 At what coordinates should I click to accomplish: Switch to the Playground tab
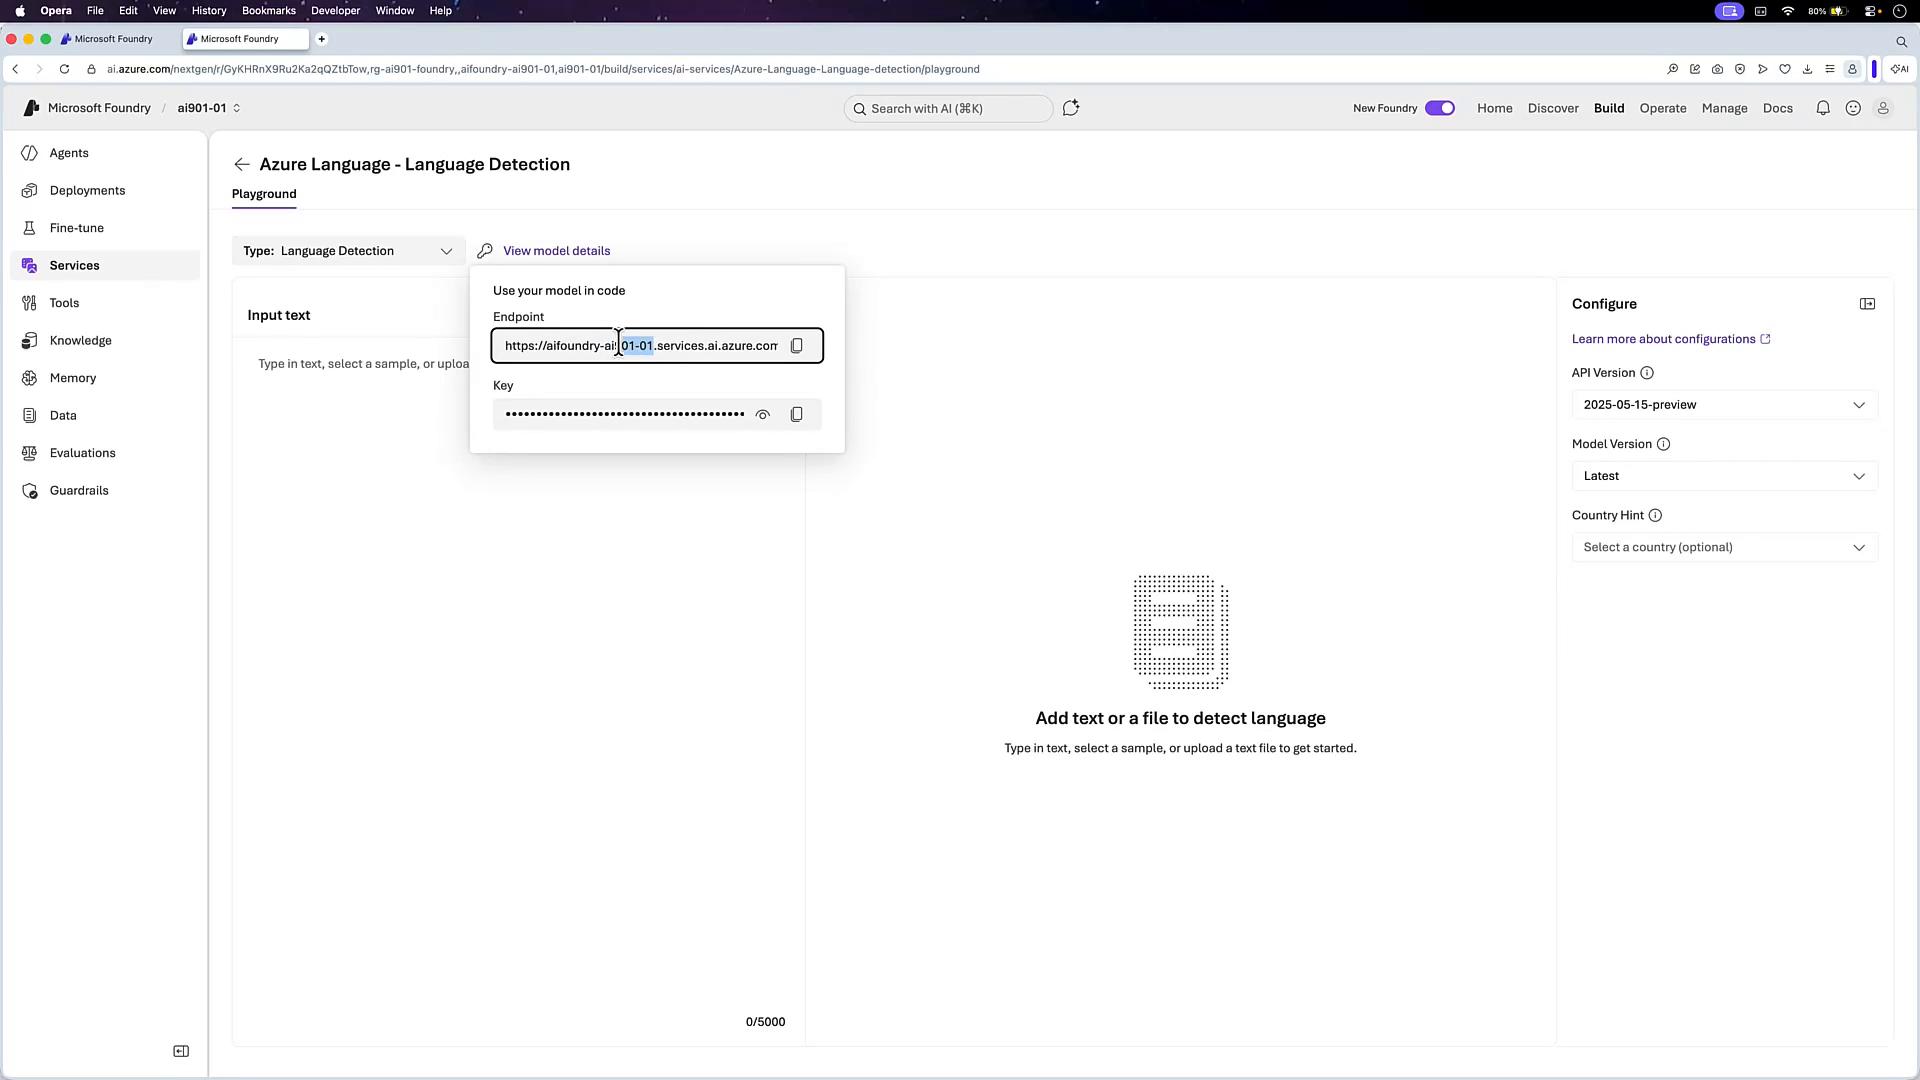(x=264, y=194)
